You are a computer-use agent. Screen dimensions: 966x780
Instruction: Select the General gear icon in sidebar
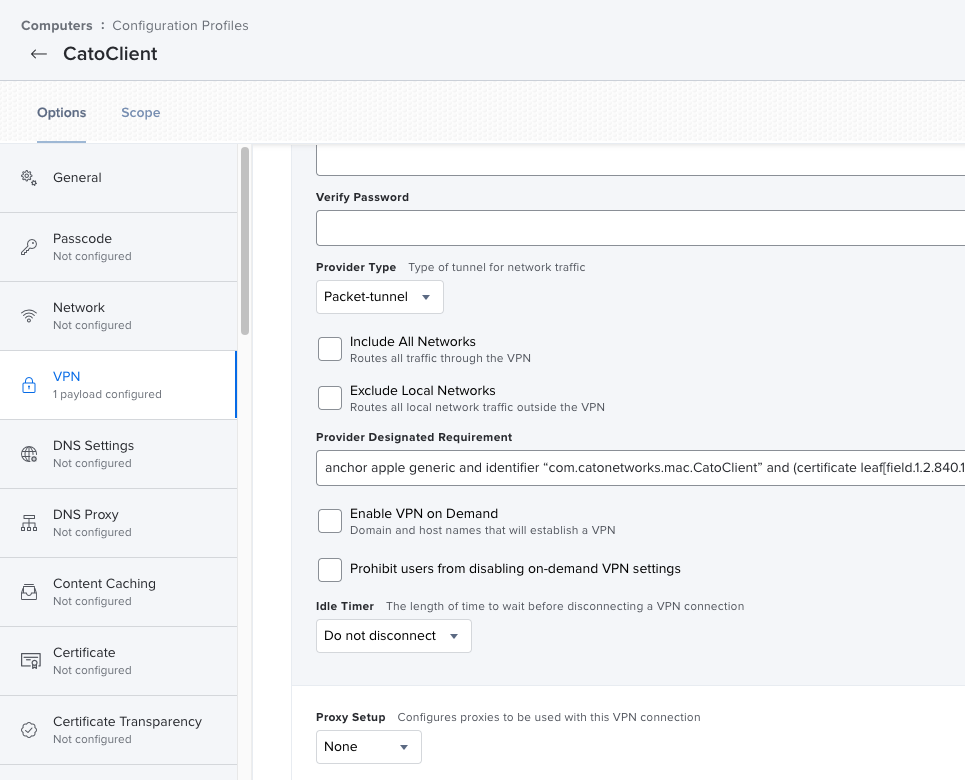pyautogui.click(x=25, y=177)
